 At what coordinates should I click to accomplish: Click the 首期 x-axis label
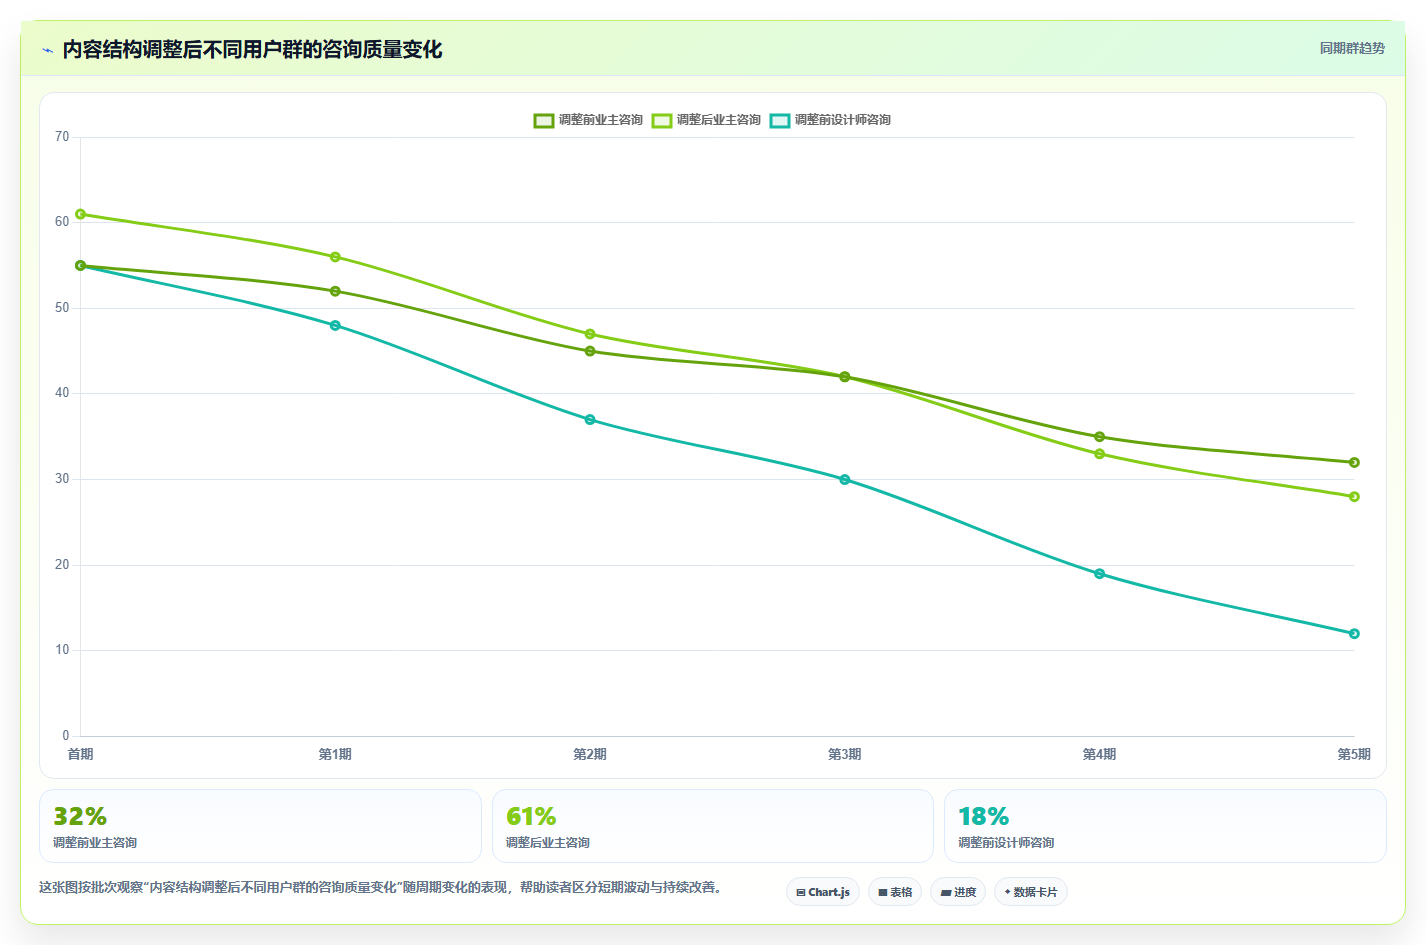(x=81, y=754)
